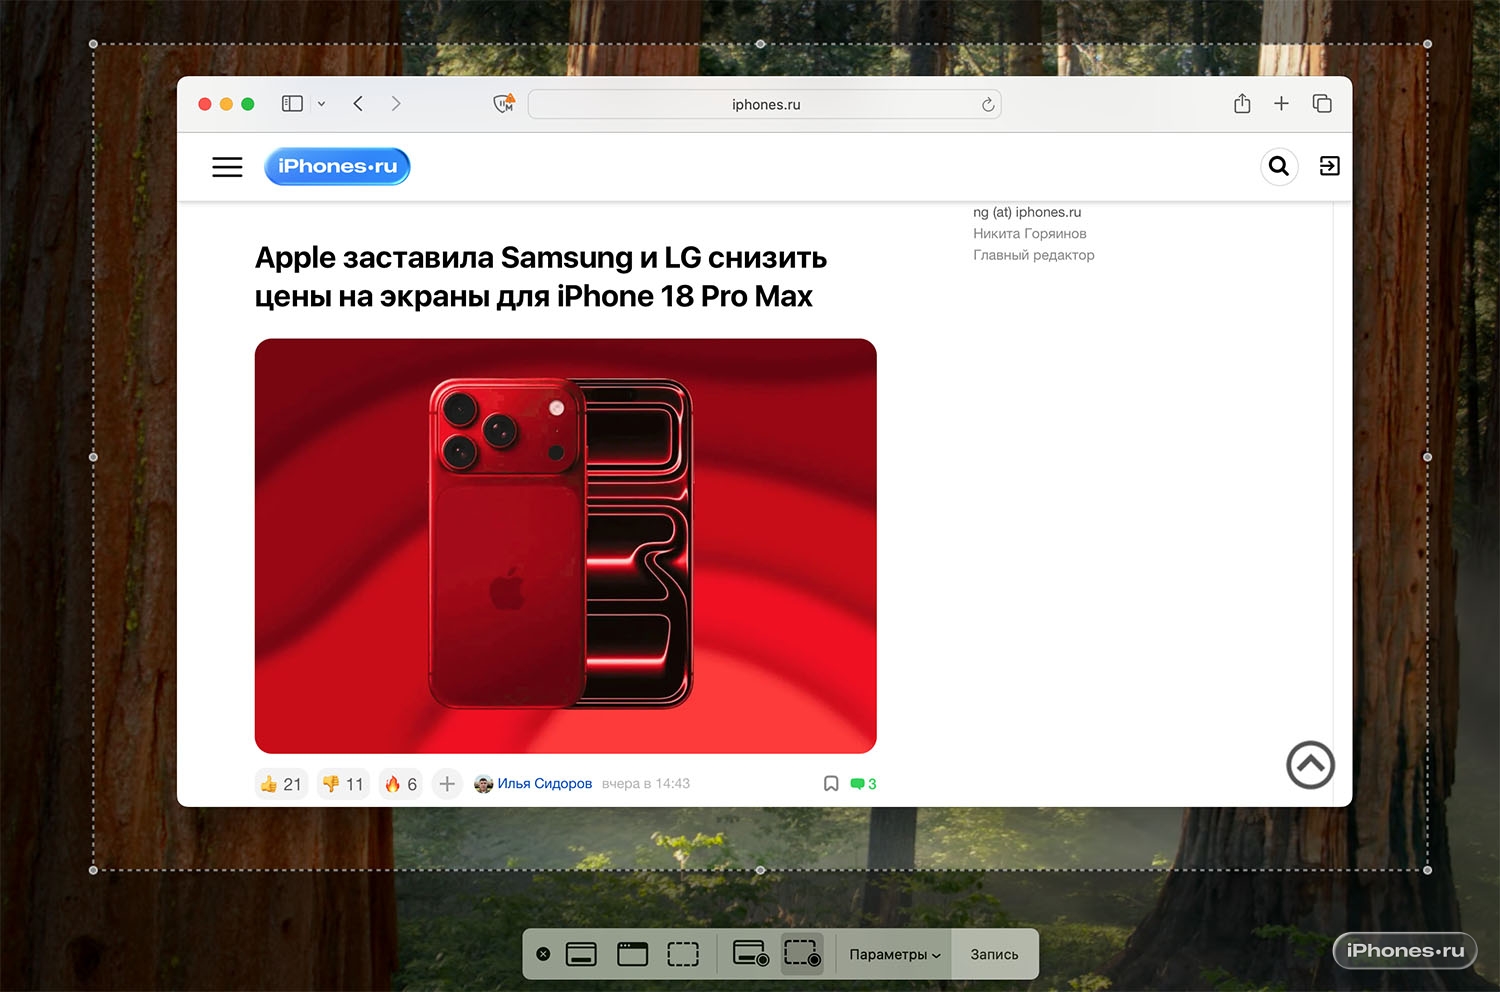The height and width of the screenshot is (992, 1500).
Task: Select Record Selected Portion mode icon
Action: (x=802, y=954)
